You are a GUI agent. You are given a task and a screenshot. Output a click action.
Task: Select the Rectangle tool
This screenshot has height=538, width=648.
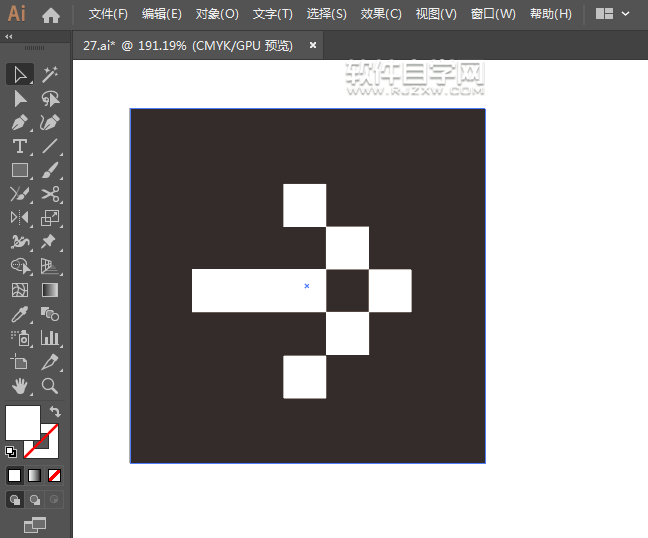pyautogui.click(x=20, y=170)
